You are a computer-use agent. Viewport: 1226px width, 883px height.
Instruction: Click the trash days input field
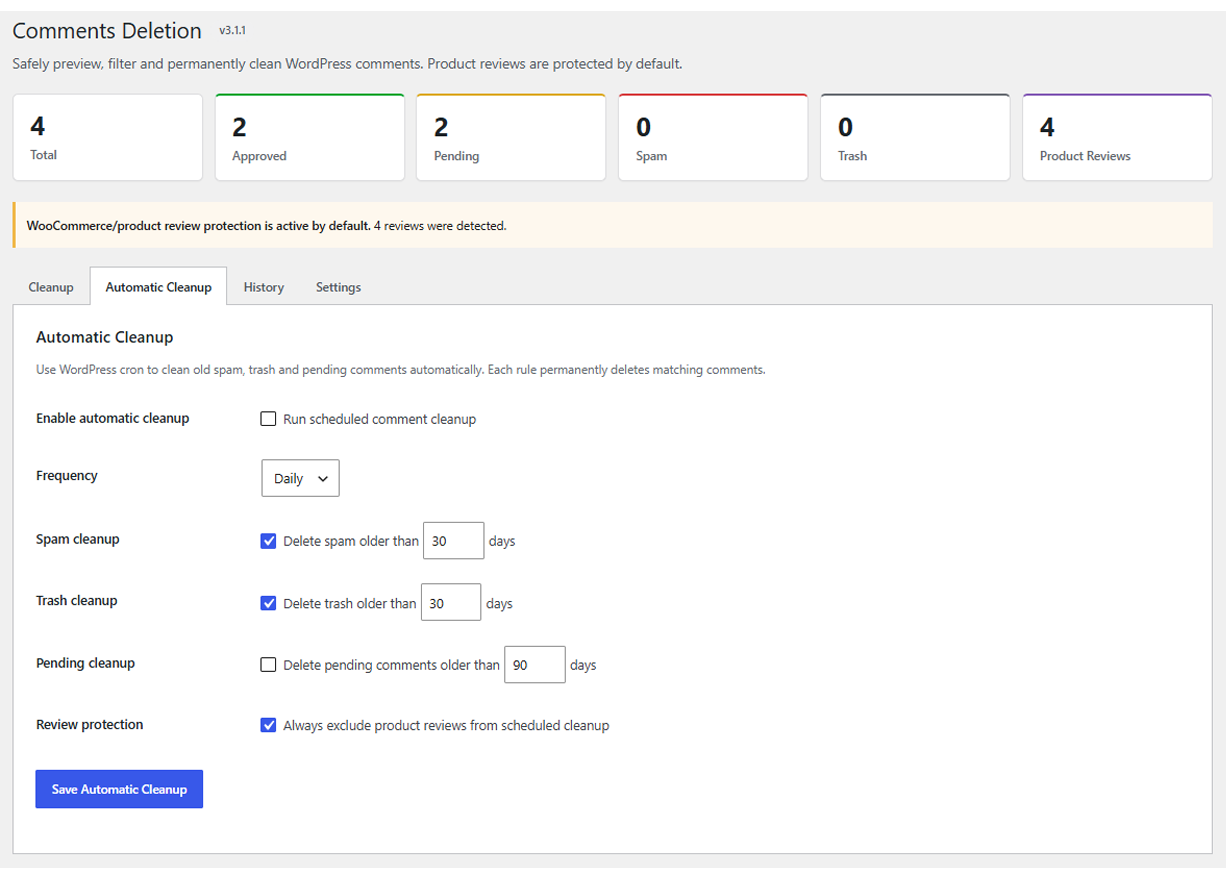[451, 603]
